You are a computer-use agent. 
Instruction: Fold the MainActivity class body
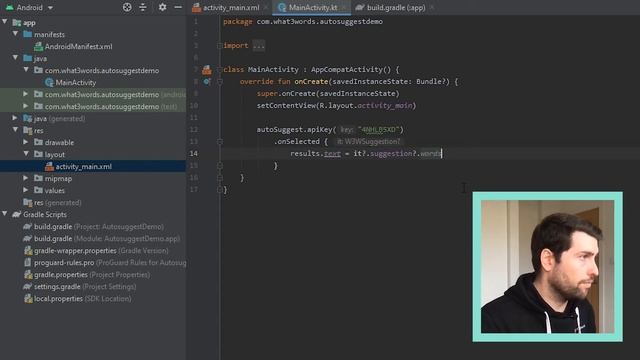point(220,70)
